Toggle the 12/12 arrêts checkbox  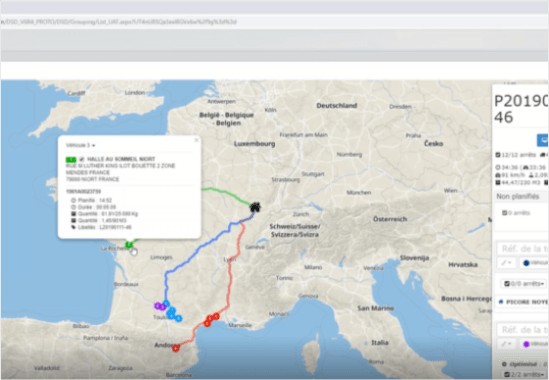[498, 155]
